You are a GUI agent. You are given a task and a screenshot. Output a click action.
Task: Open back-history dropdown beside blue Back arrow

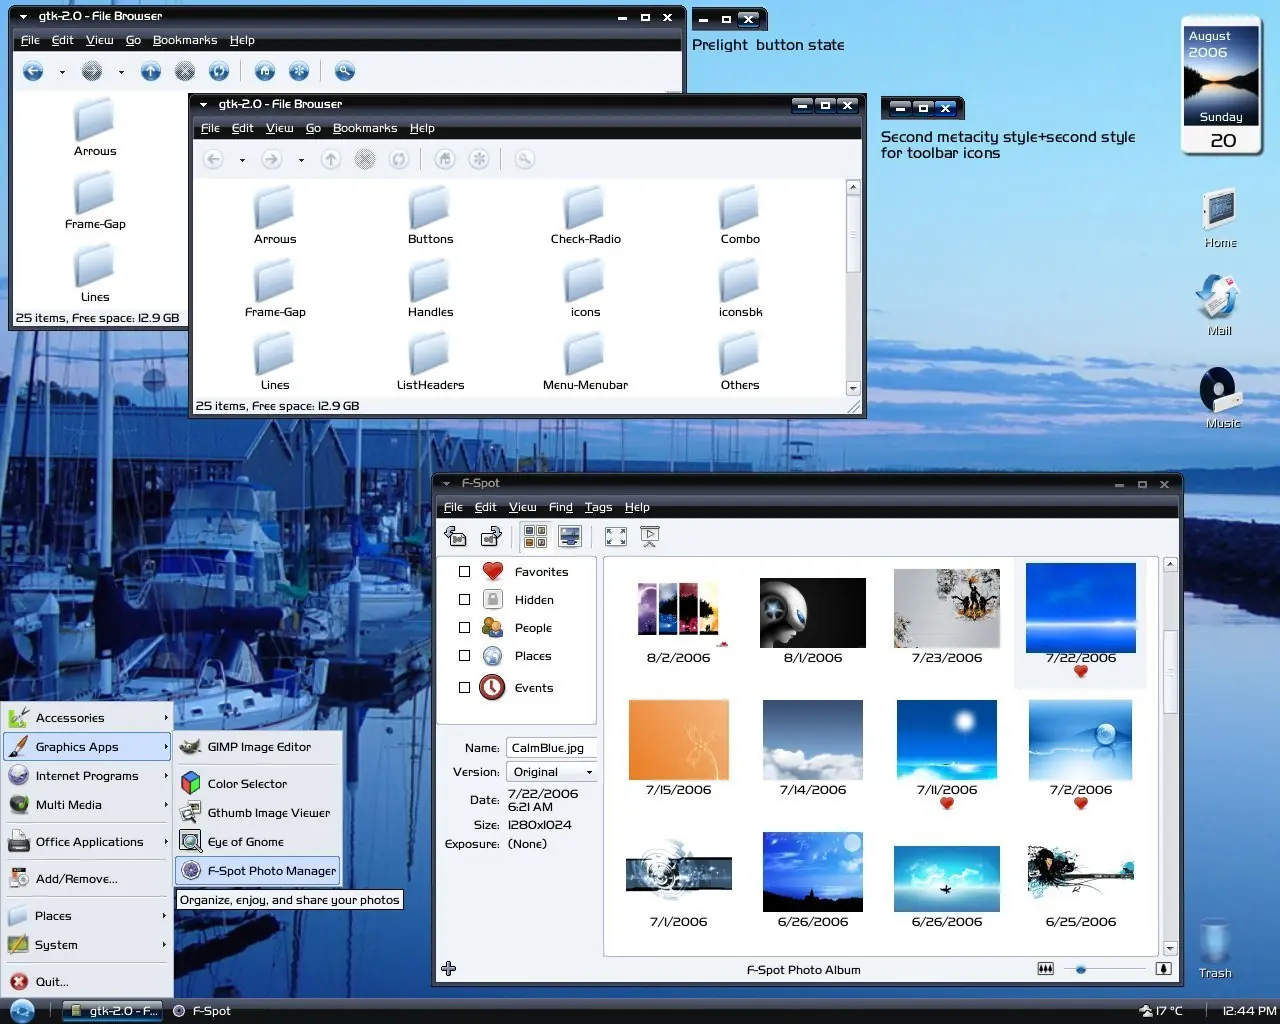[62, 72]
